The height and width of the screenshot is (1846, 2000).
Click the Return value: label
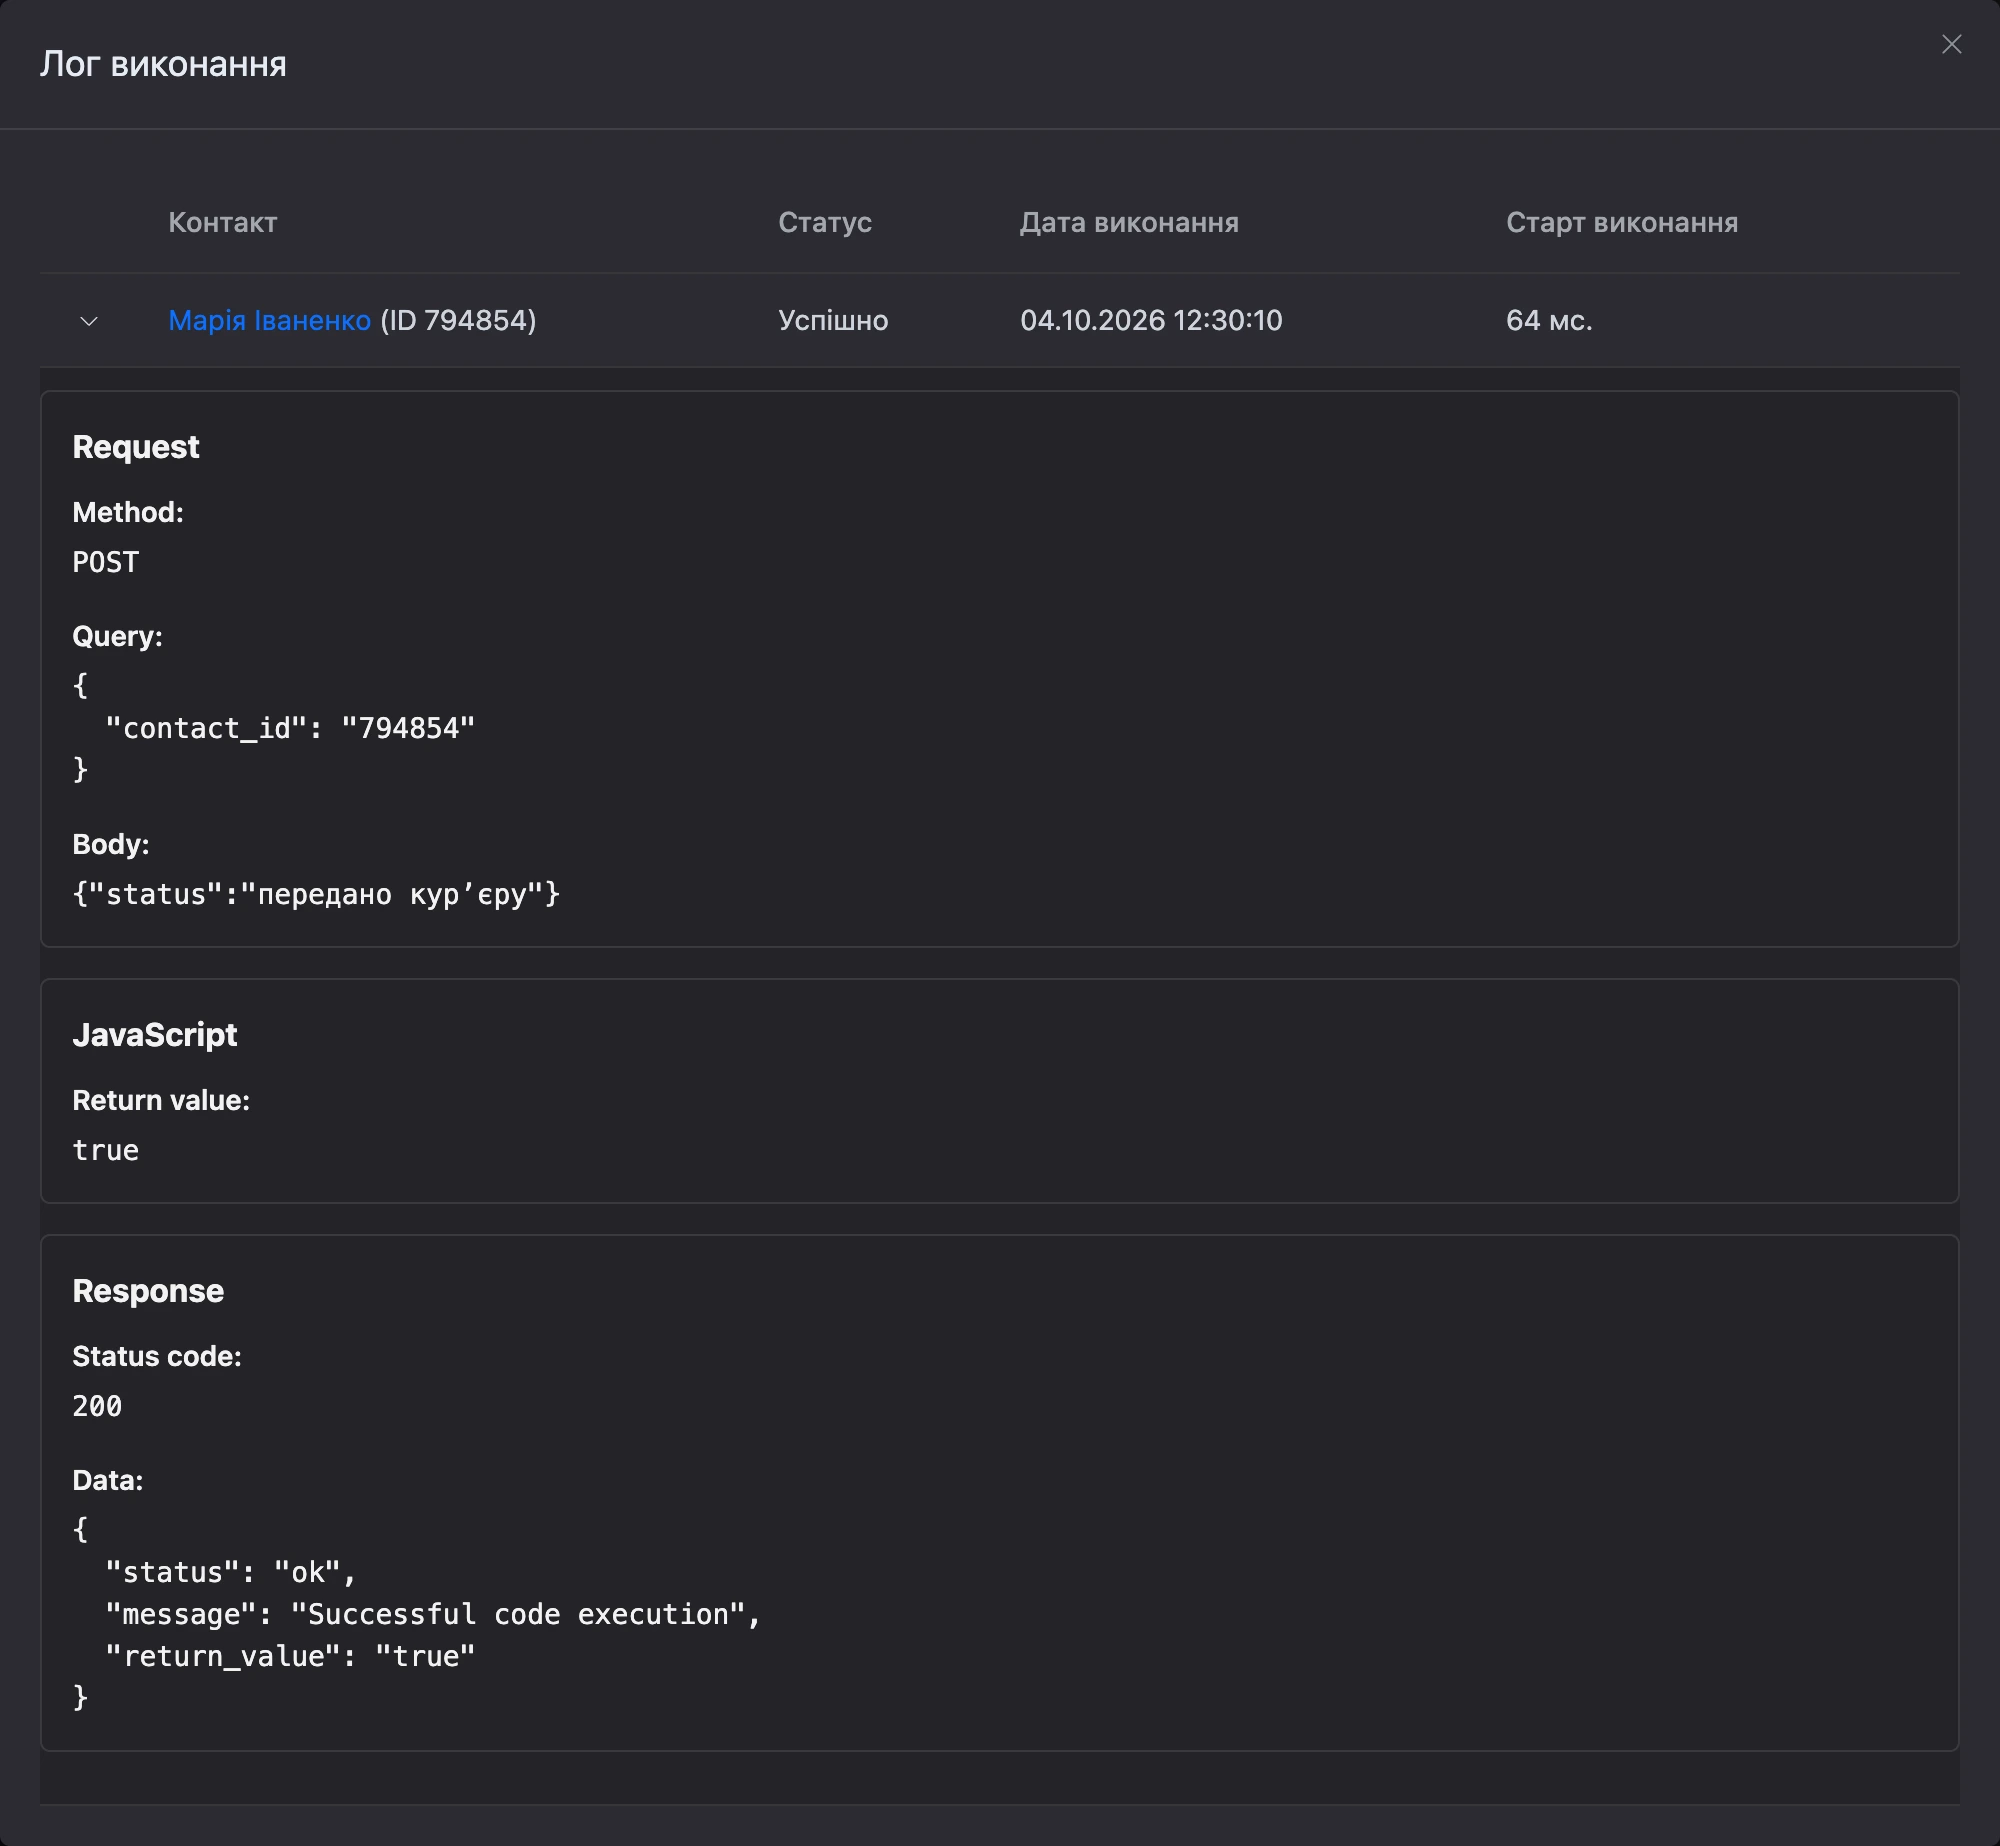point(161,1100)
